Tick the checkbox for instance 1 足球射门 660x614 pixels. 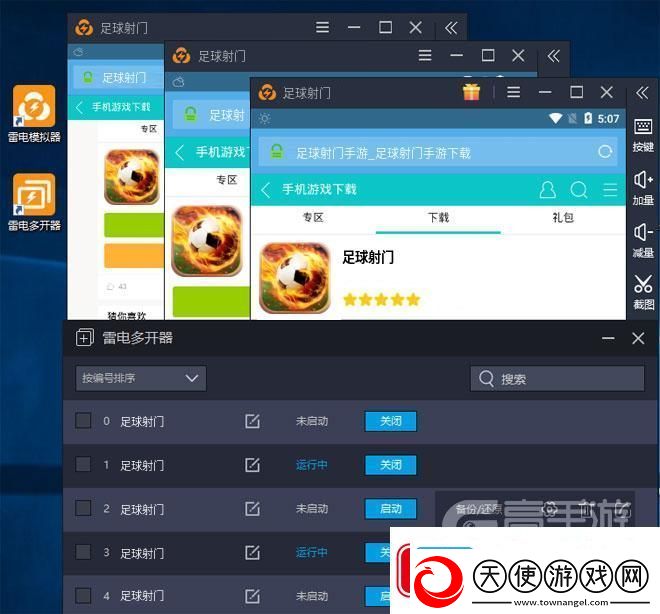(x=83, y=464)
